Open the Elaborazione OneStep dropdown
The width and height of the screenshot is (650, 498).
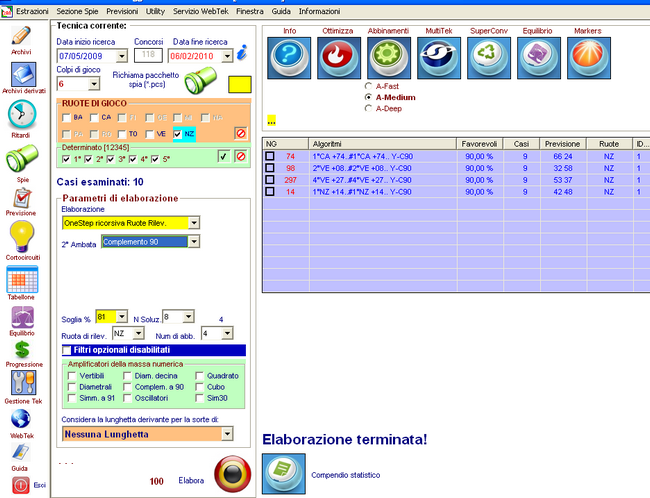click(194, 223)
